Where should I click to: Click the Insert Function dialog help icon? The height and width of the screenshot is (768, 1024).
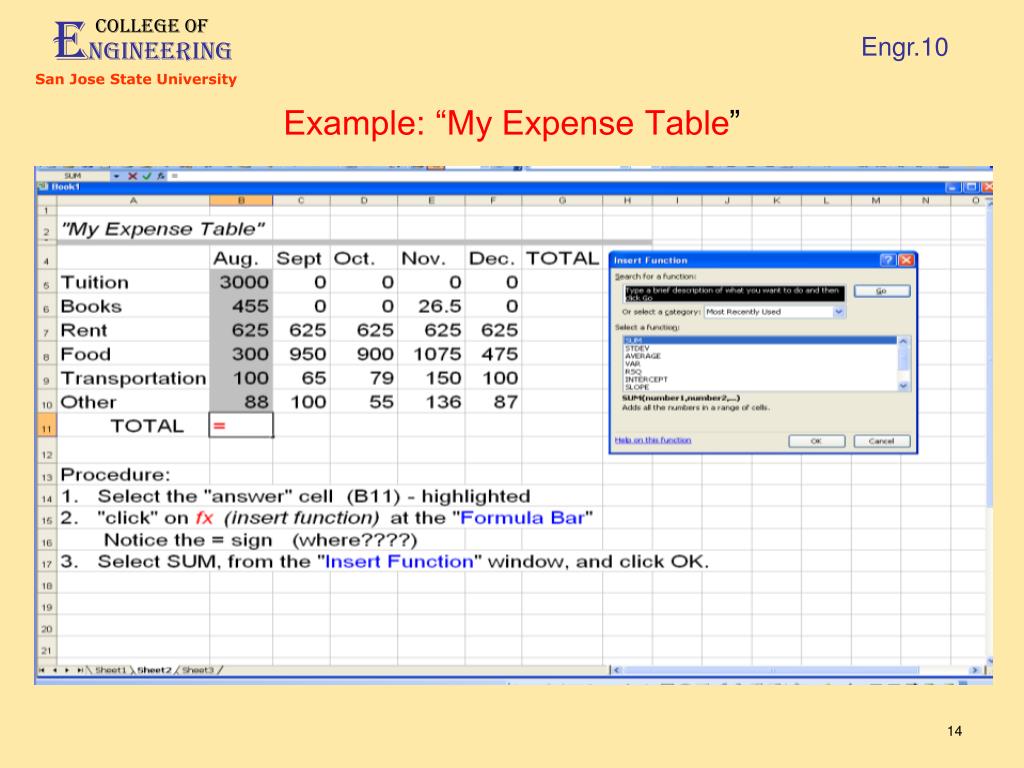pyautogui.click(x=888, y=260)
